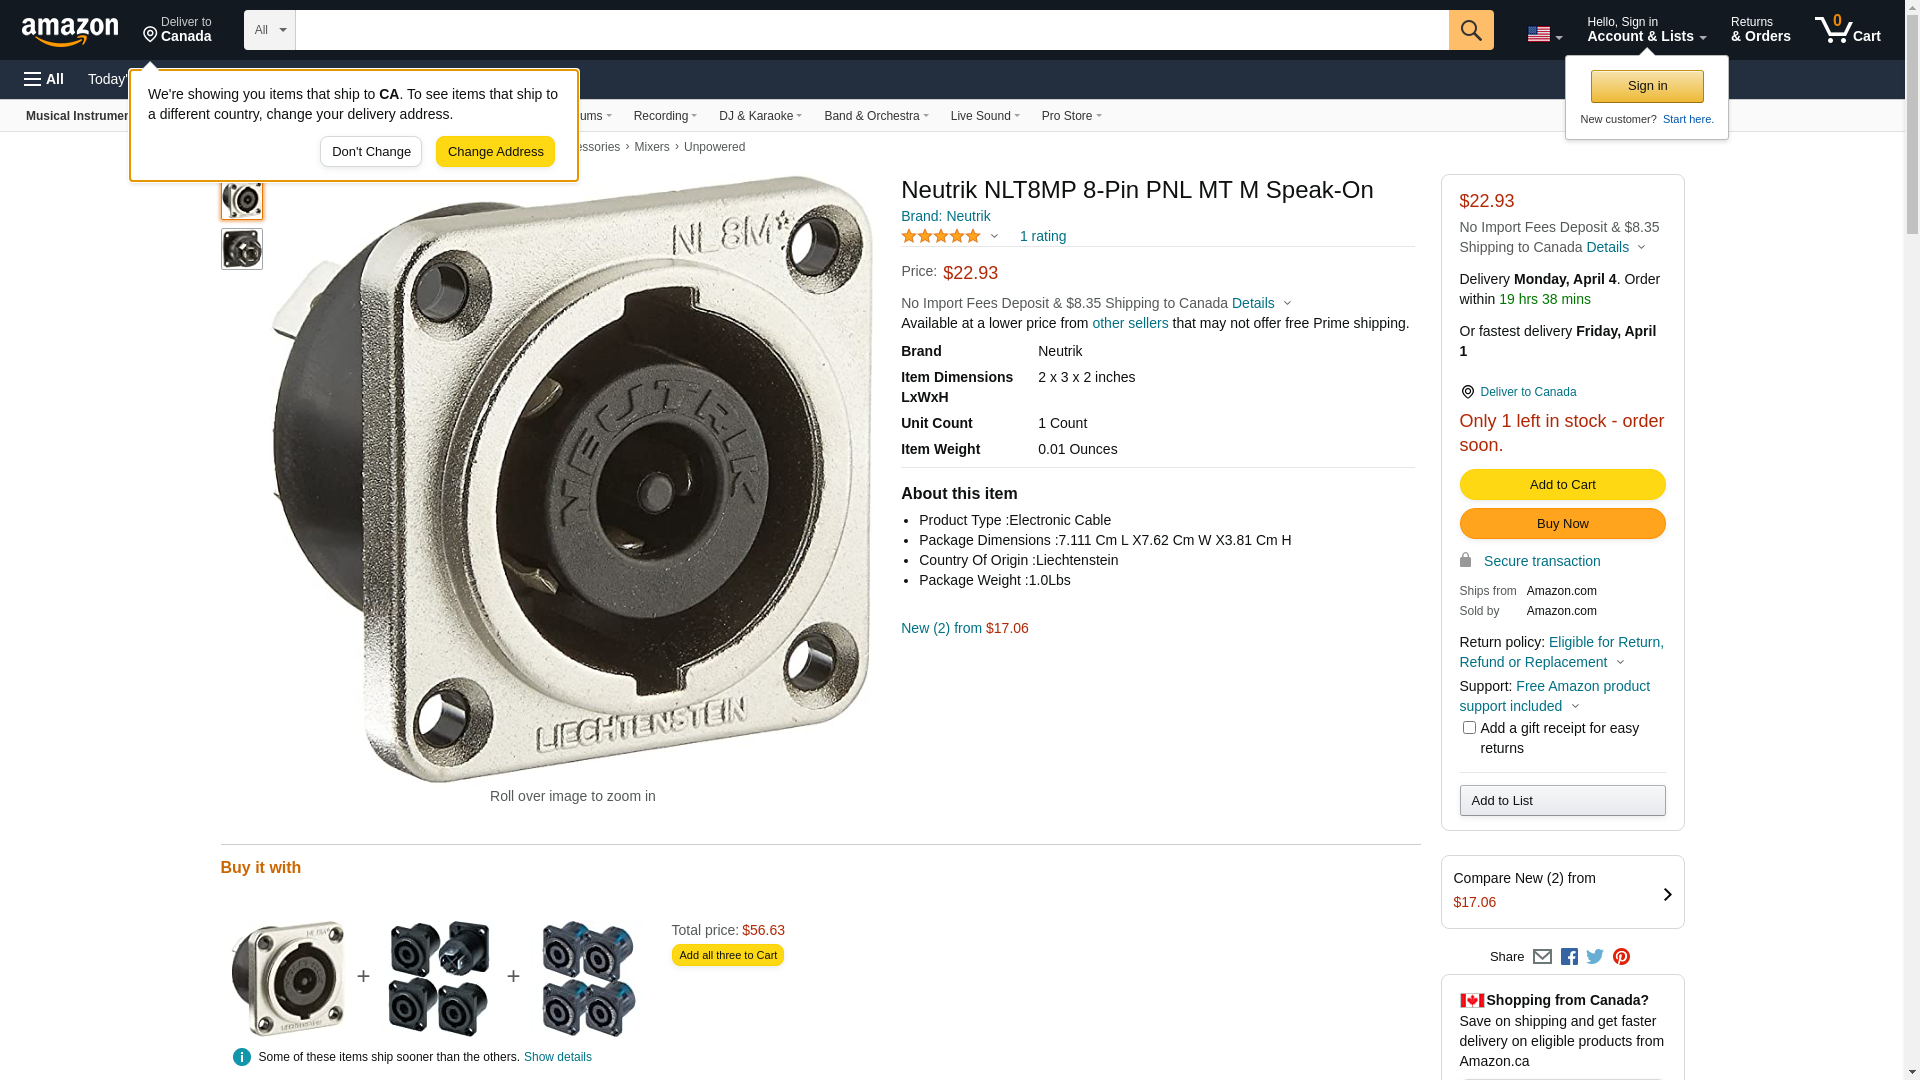
Task: Select the second product thumbnail
Action: coord(242,249)
